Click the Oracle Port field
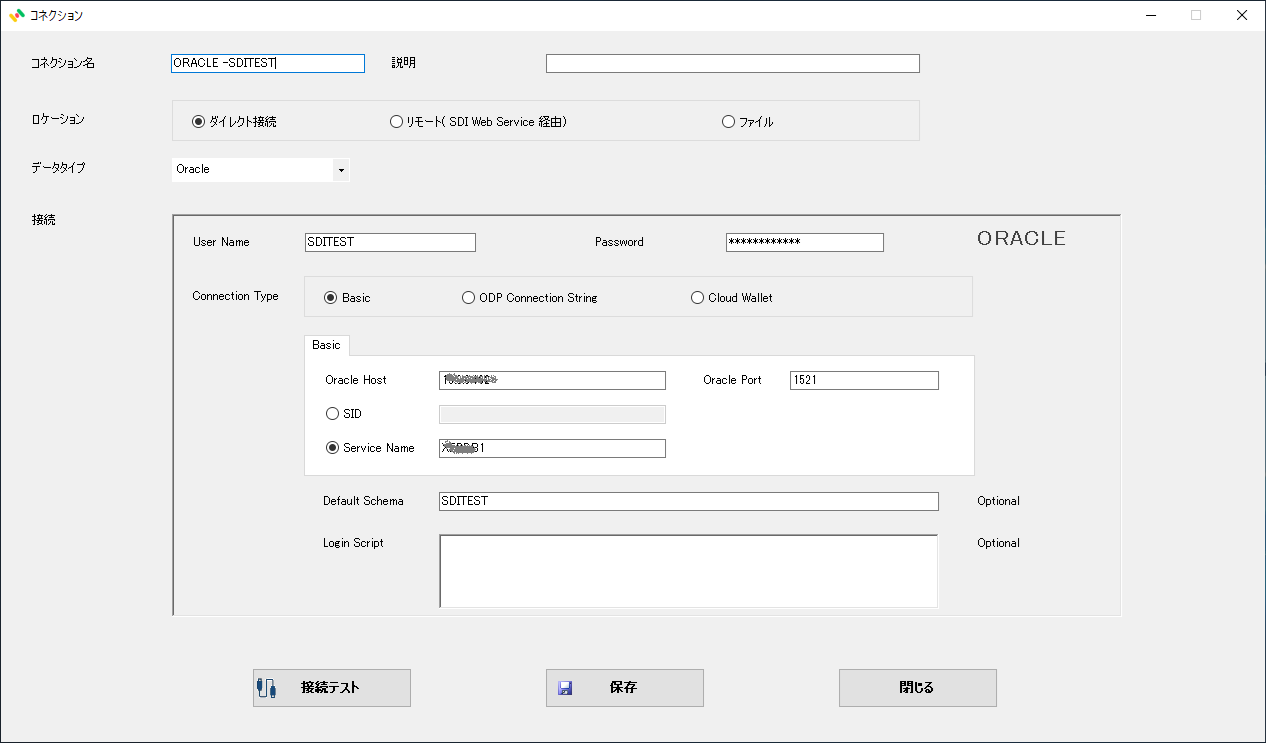This screenshot has width=1266, height=743. coord(864,380)
